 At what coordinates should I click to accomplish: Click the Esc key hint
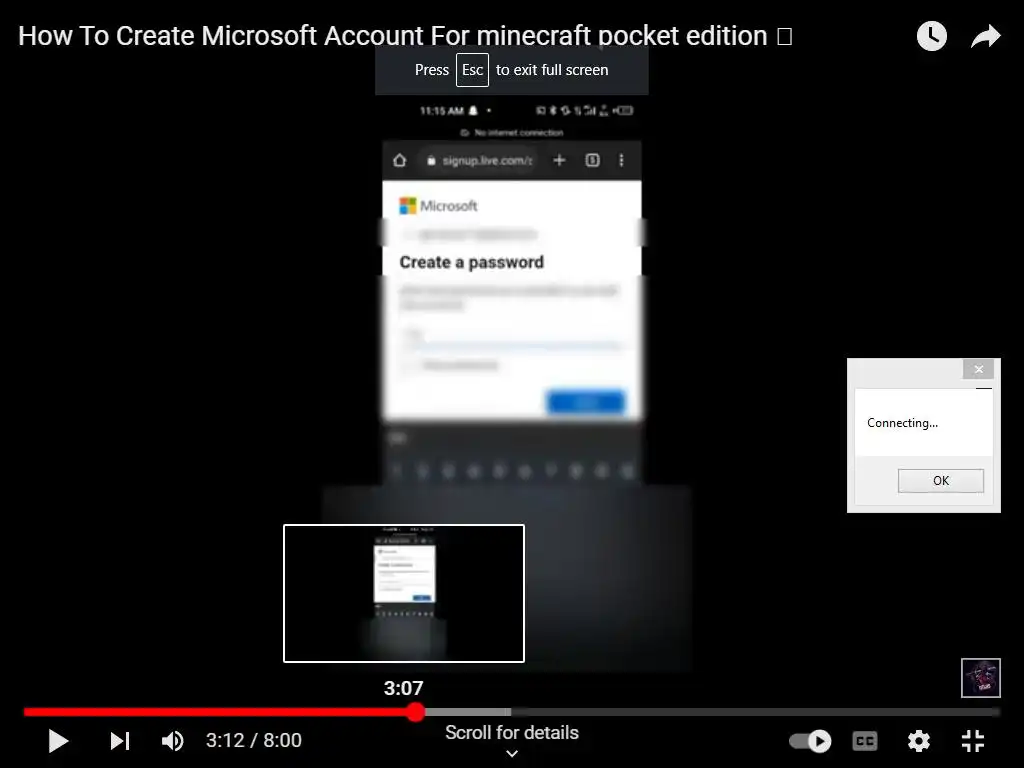[472, 70]
